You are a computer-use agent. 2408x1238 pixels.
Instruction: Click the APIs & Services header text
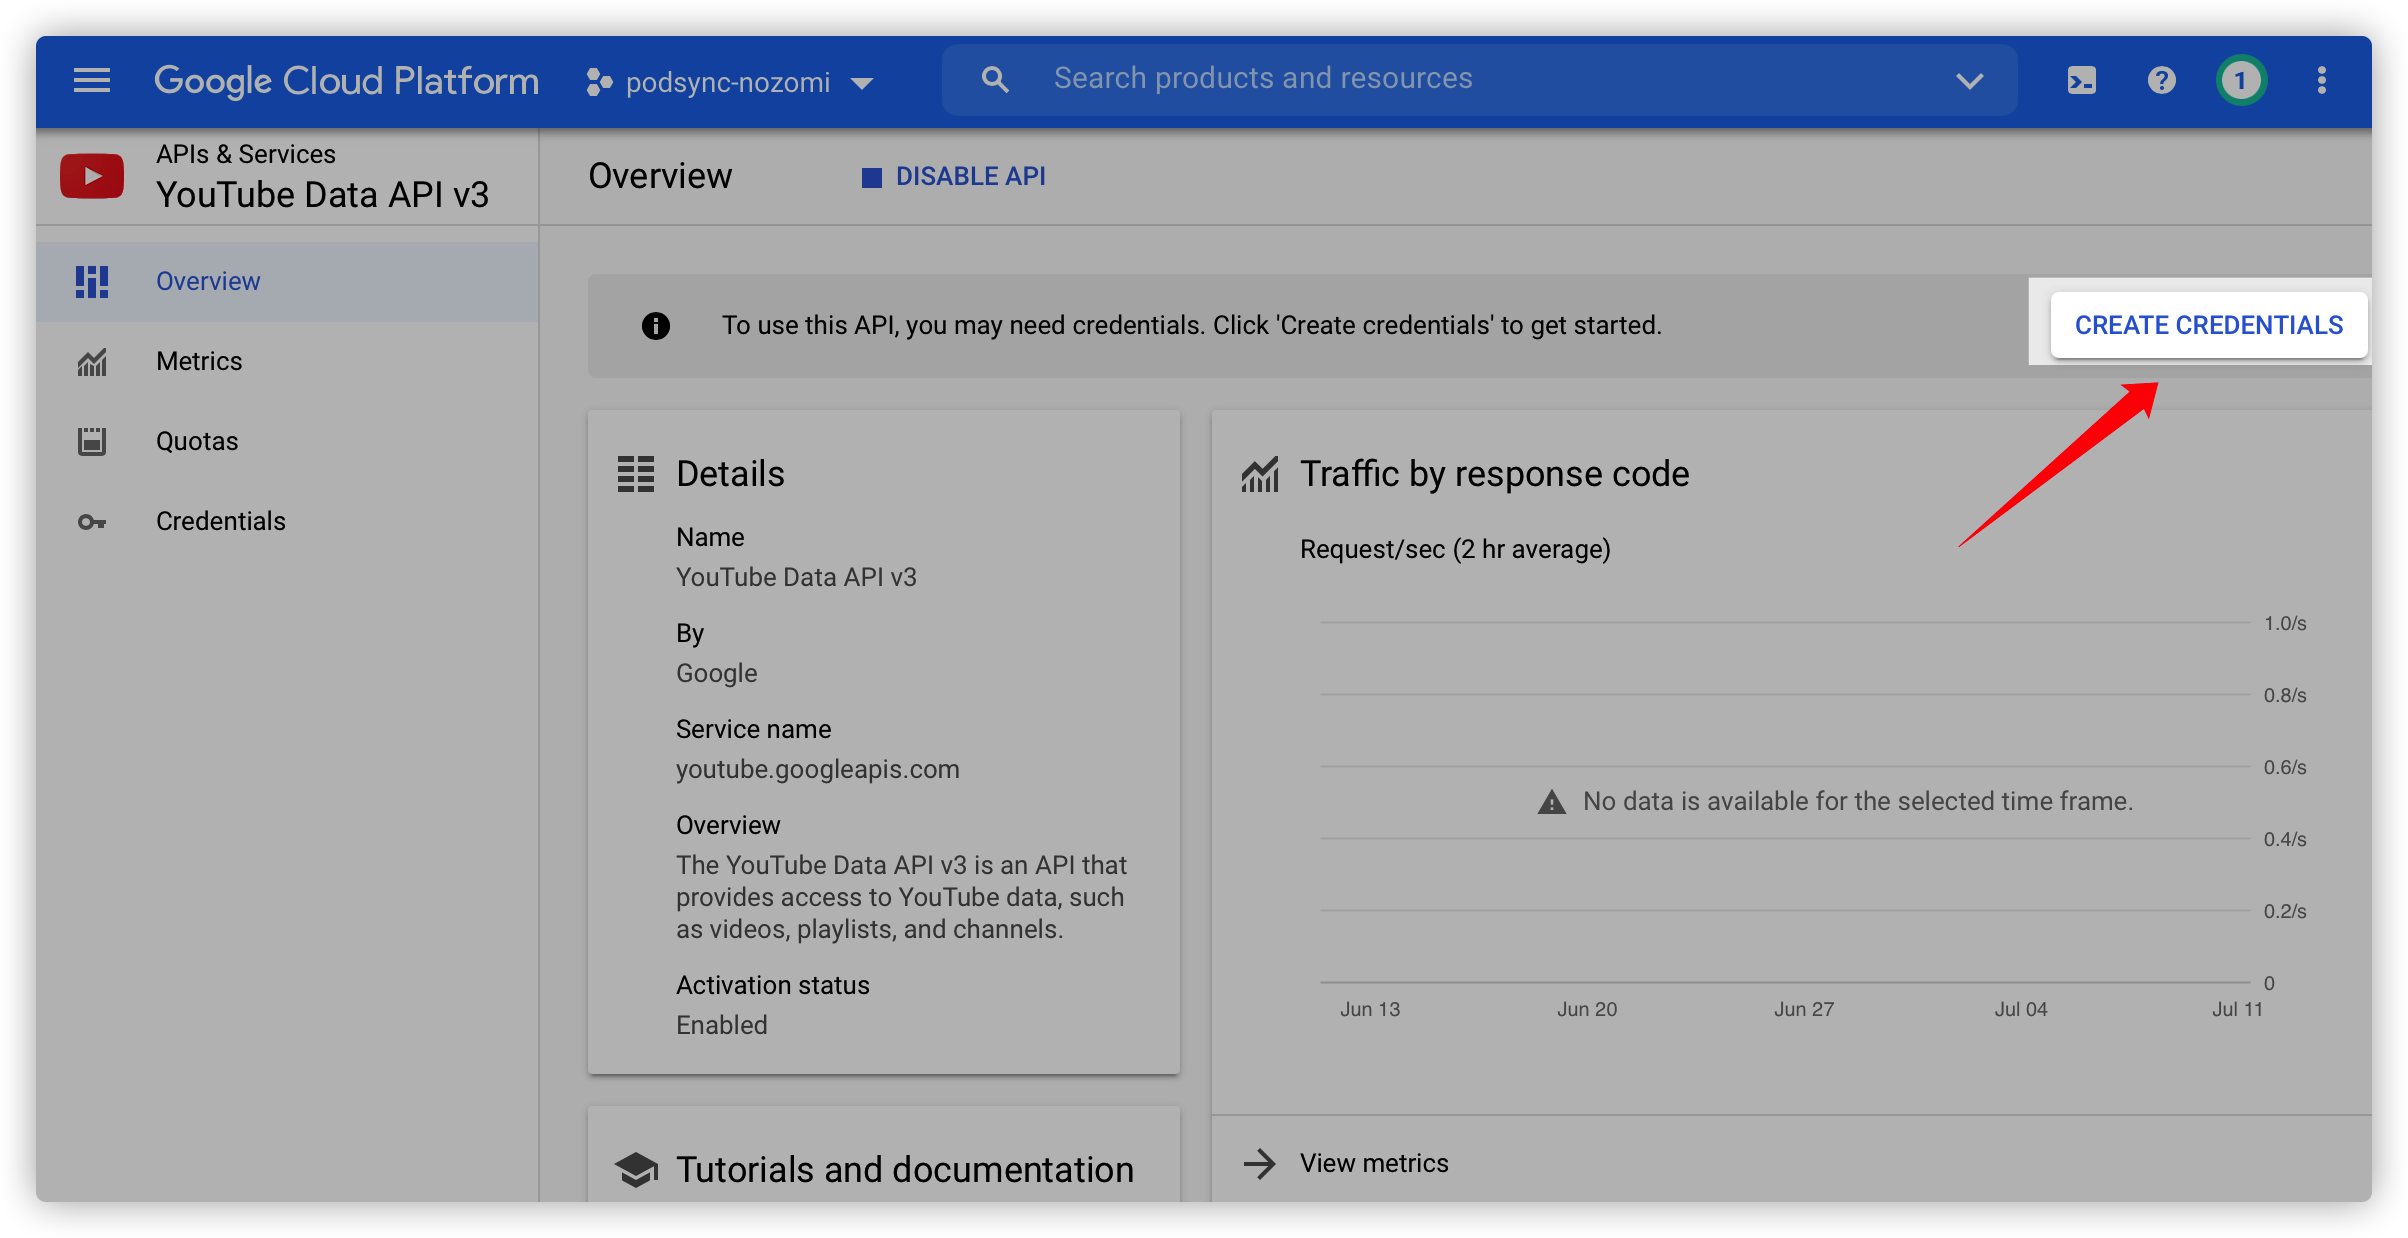[x=246, y=154]
